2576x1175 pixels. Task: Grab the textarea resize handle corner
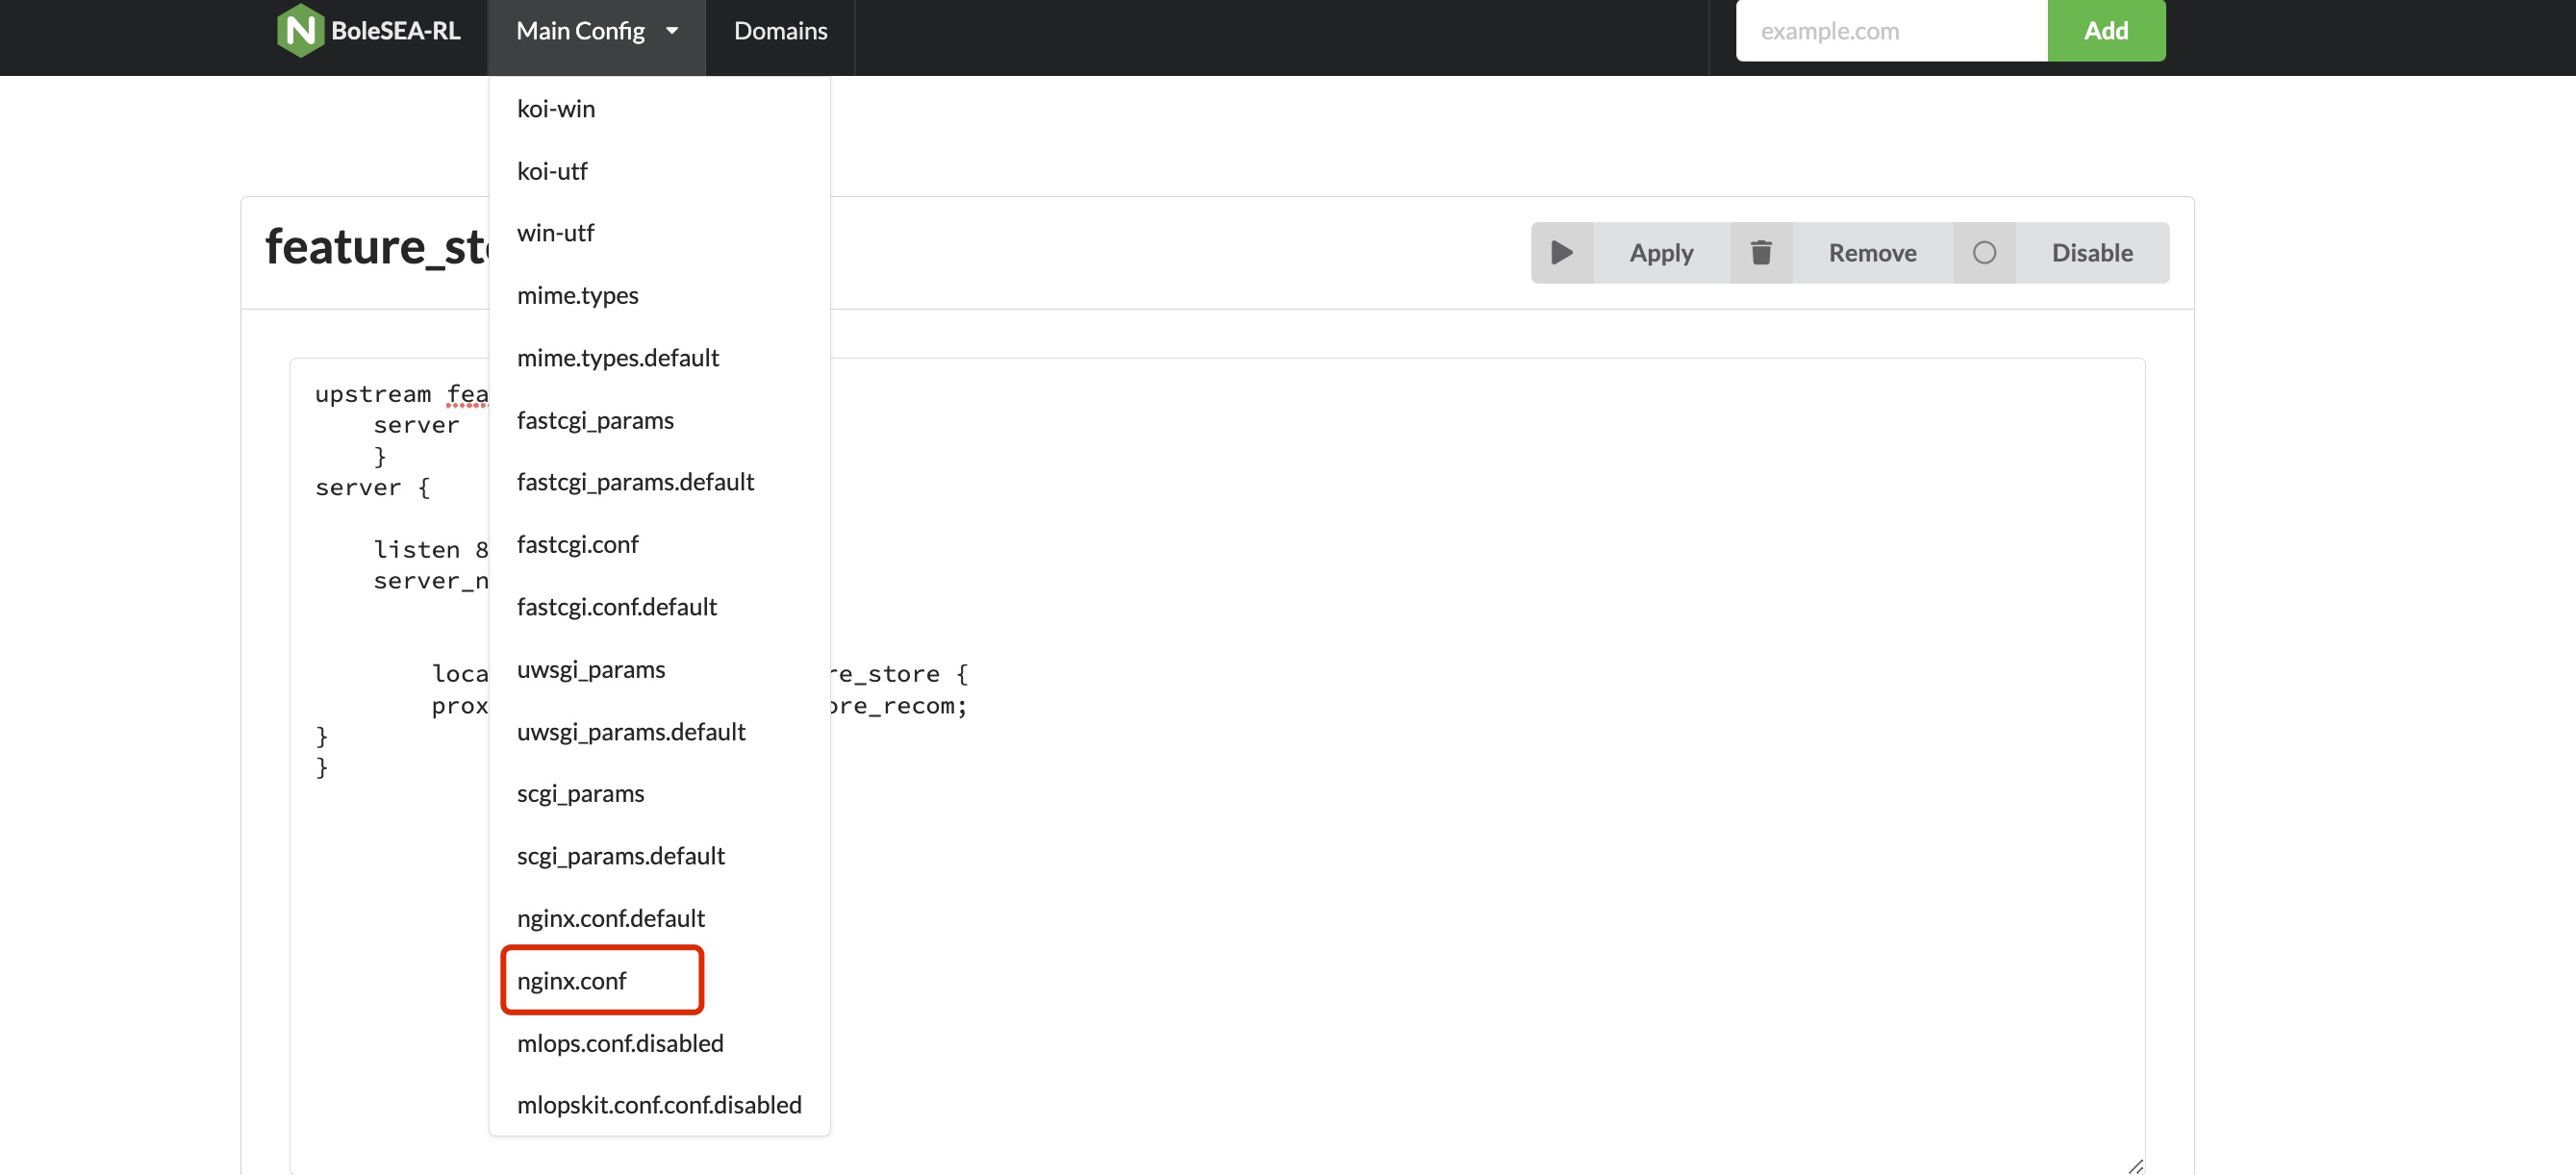pos(2135,1165)
